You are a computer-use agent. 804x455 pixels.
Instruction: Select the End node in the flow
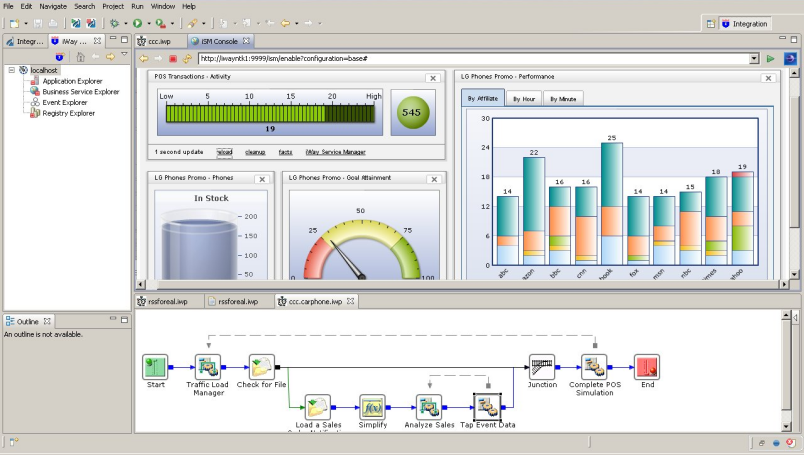point(647,366)
